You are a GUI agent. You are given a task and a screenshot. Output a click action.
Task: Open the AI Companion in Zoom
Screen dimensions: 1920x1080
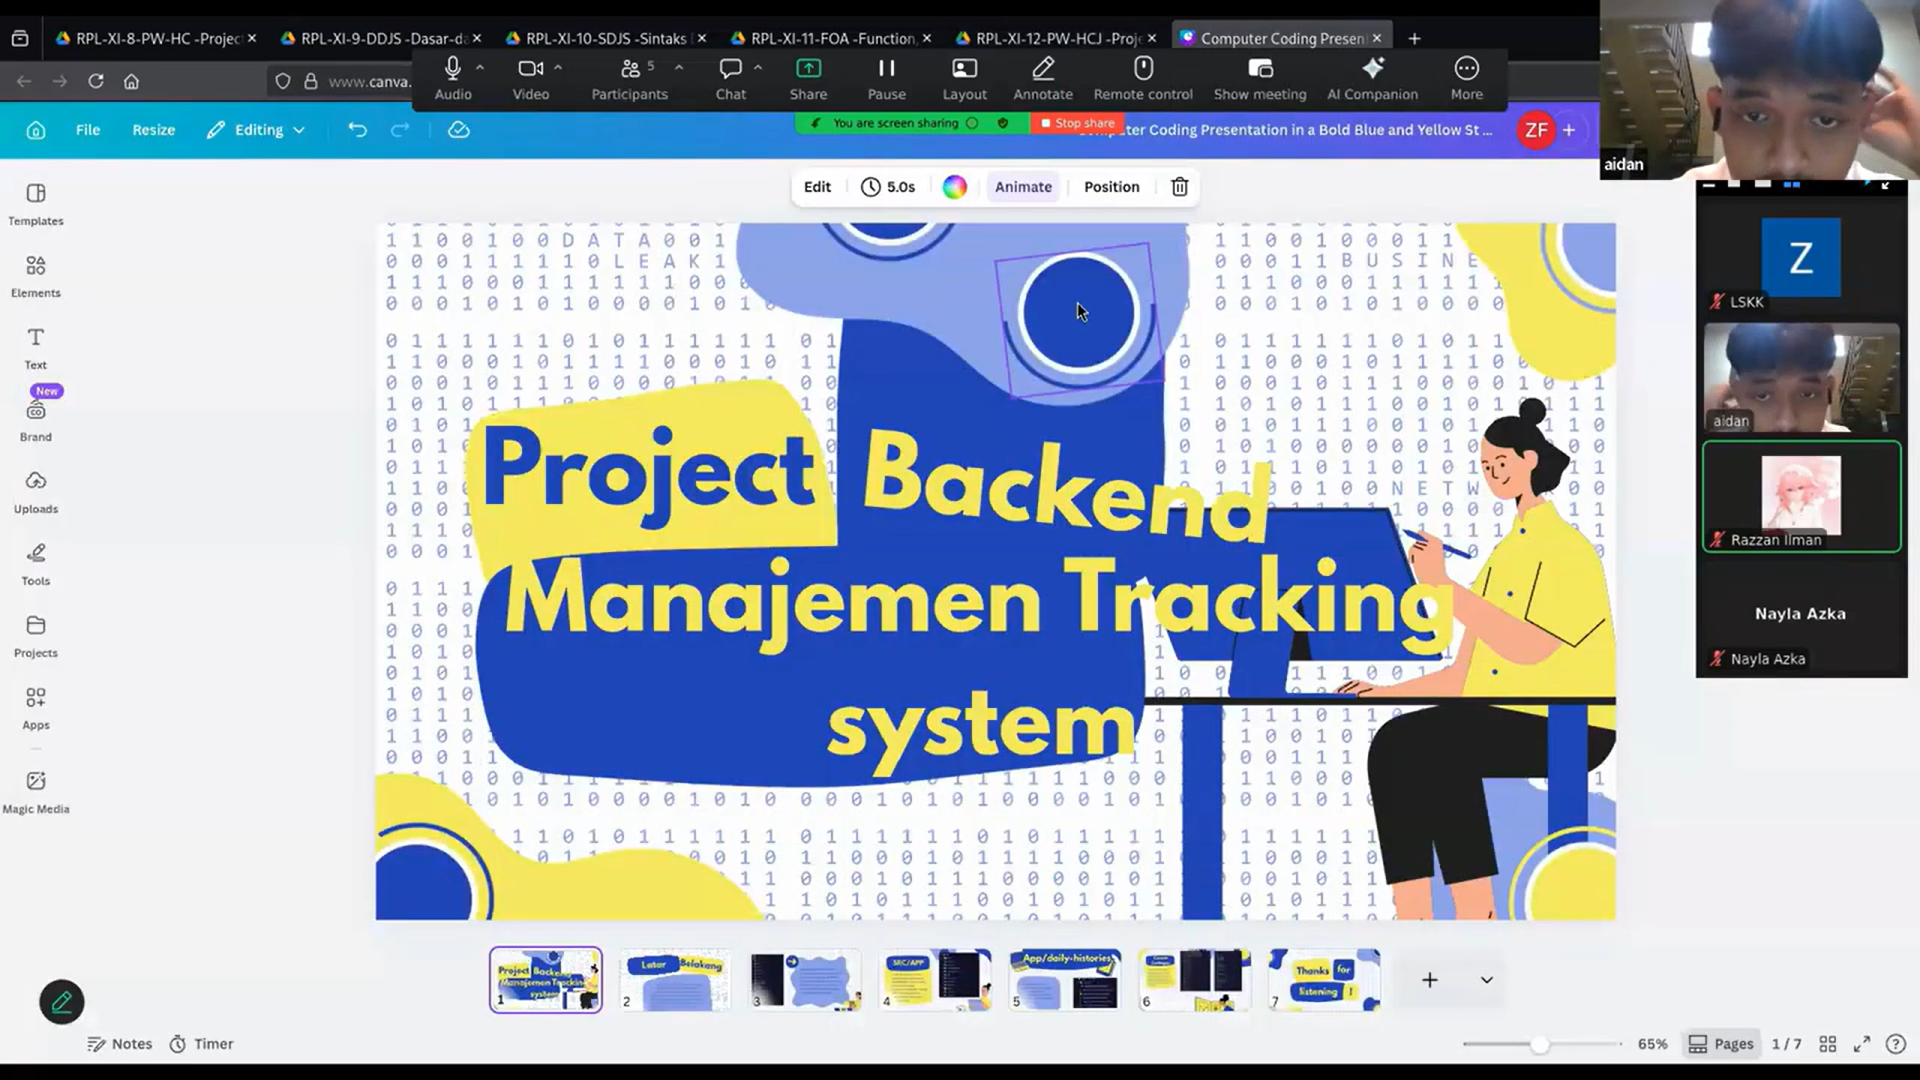tap(1372, 78)
